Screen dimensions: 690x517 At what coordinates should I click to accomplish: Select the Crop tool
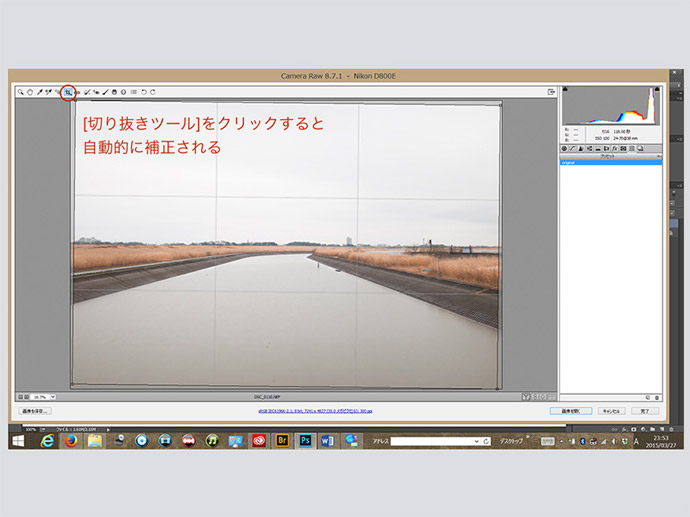(68, 92)
